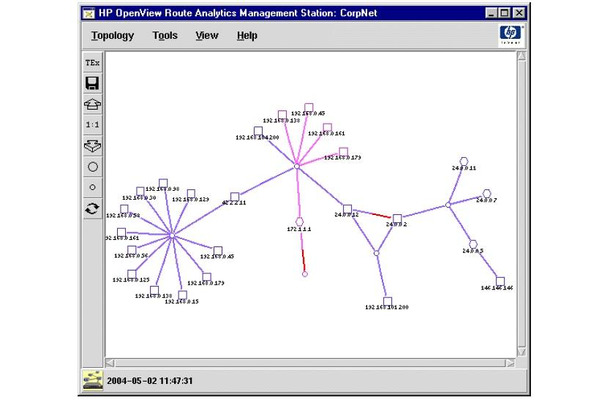Click the horizontal scrollbar left arrow

pyautogui.click(x=110, y=363)
